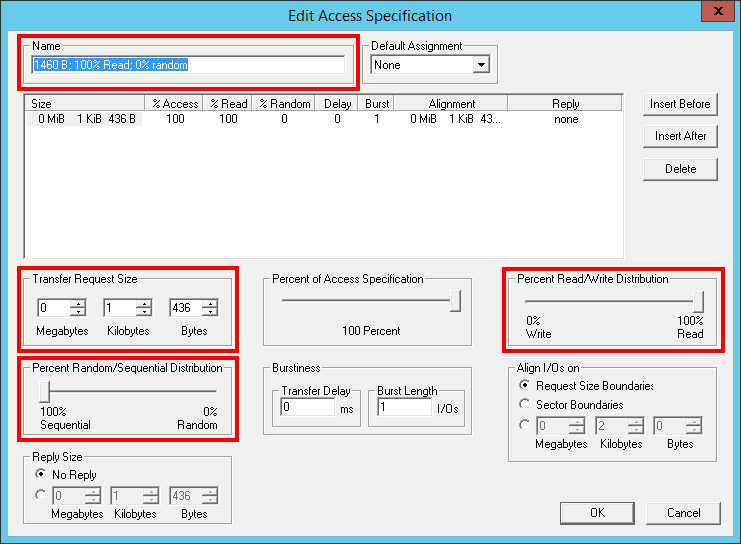Decrease Transfer Request Size Megabytes spinner
This screenshot has height=544, width=741.
78,312
